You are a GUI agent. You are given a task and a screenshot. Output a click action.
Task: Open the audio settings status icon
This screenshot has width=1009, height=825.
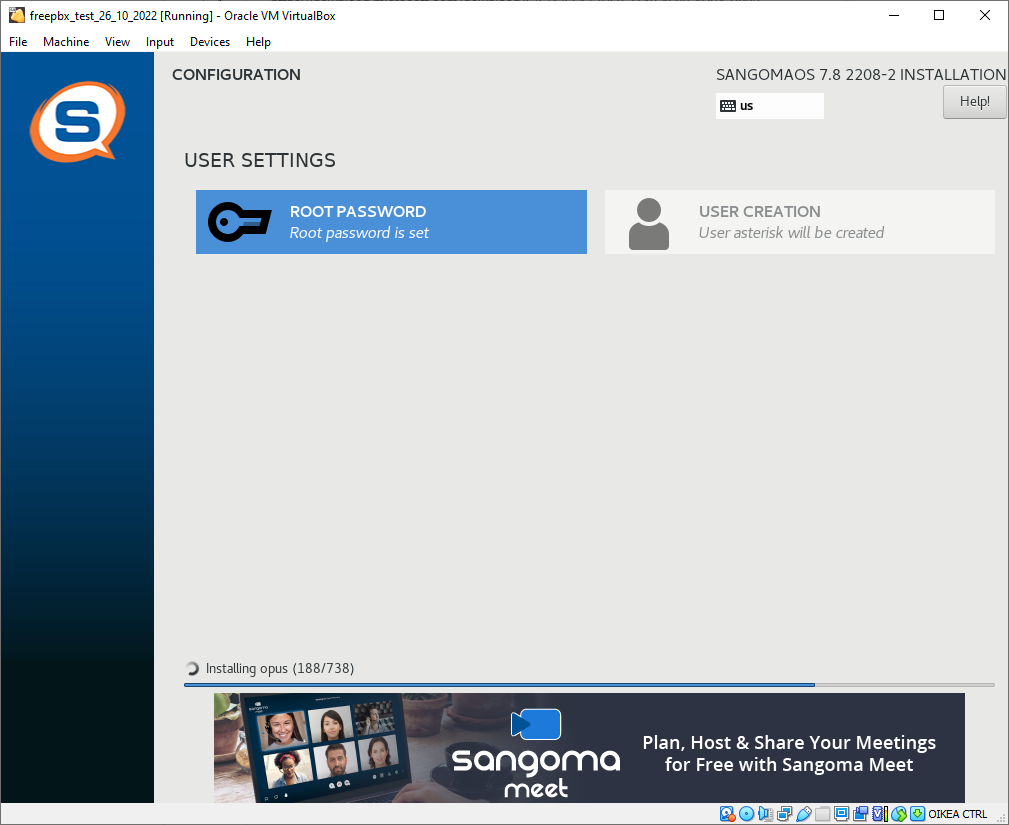(766, 814)
